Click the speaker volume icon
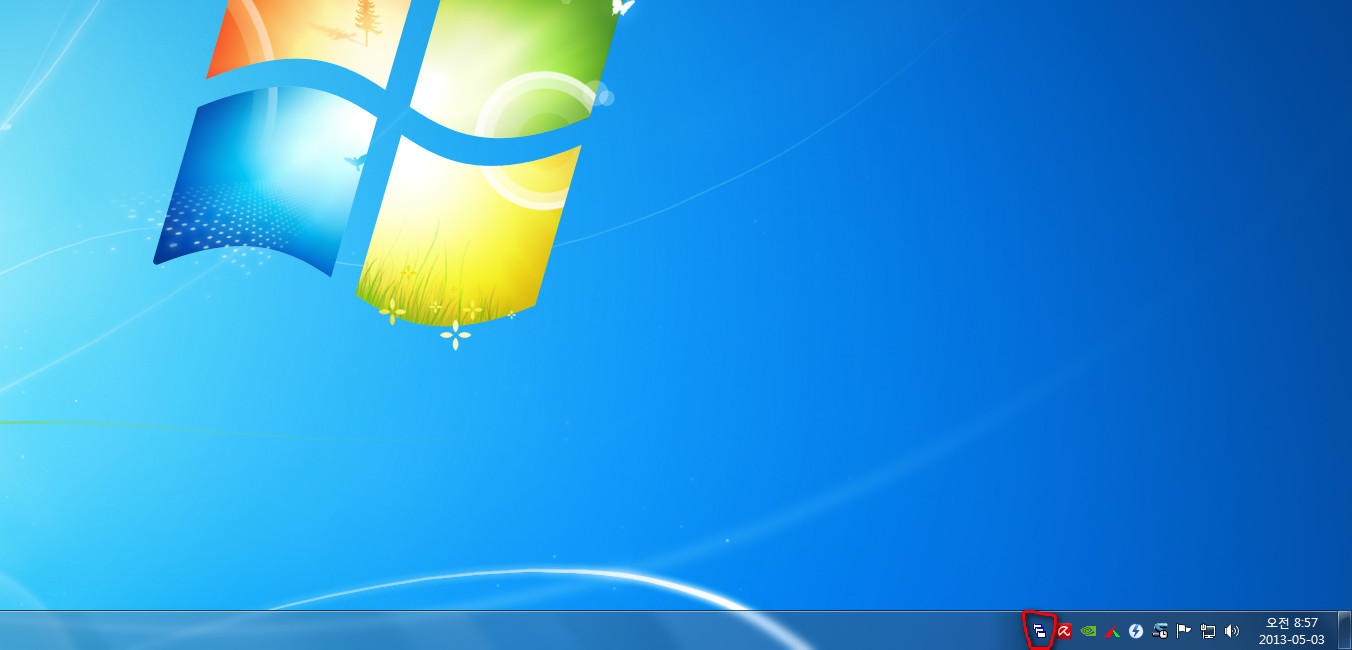This screenshot has width=1352, height=650. coord(1232,631)
